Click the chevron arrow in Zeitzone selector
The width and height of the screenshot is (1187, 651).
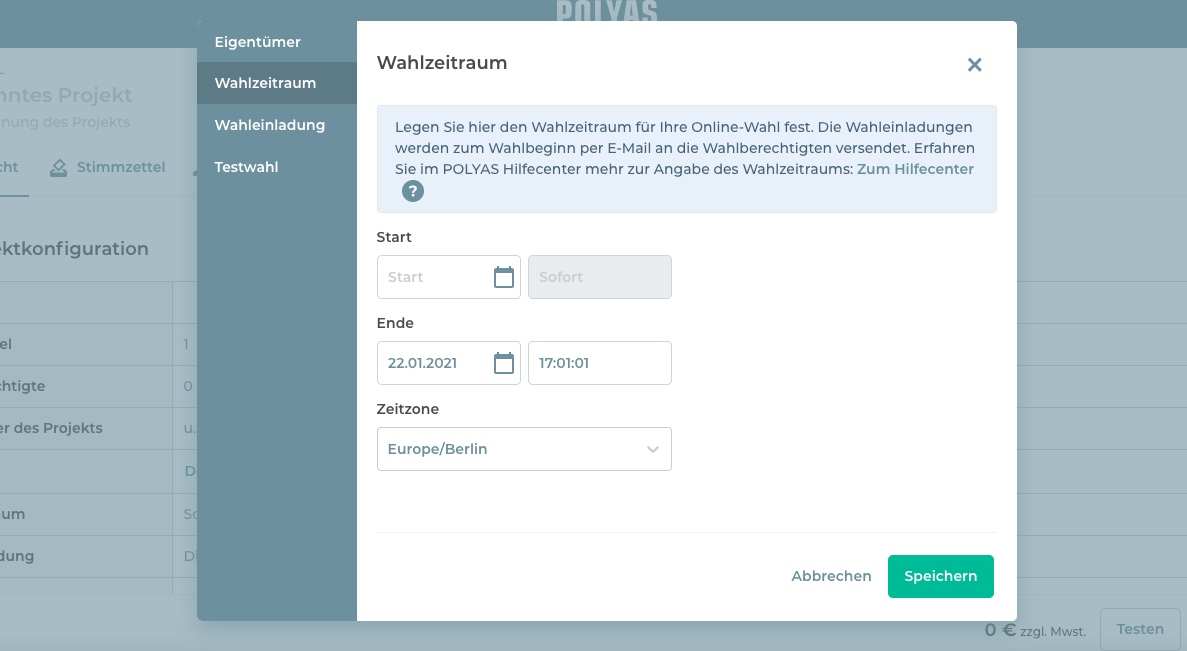[x=653, y=449]
